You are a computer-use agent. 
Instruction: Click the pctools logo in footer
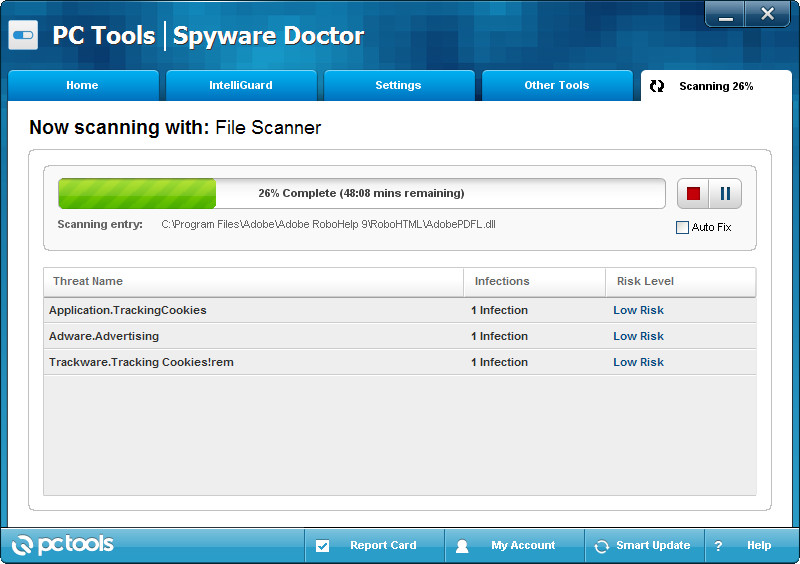[62, 545]
